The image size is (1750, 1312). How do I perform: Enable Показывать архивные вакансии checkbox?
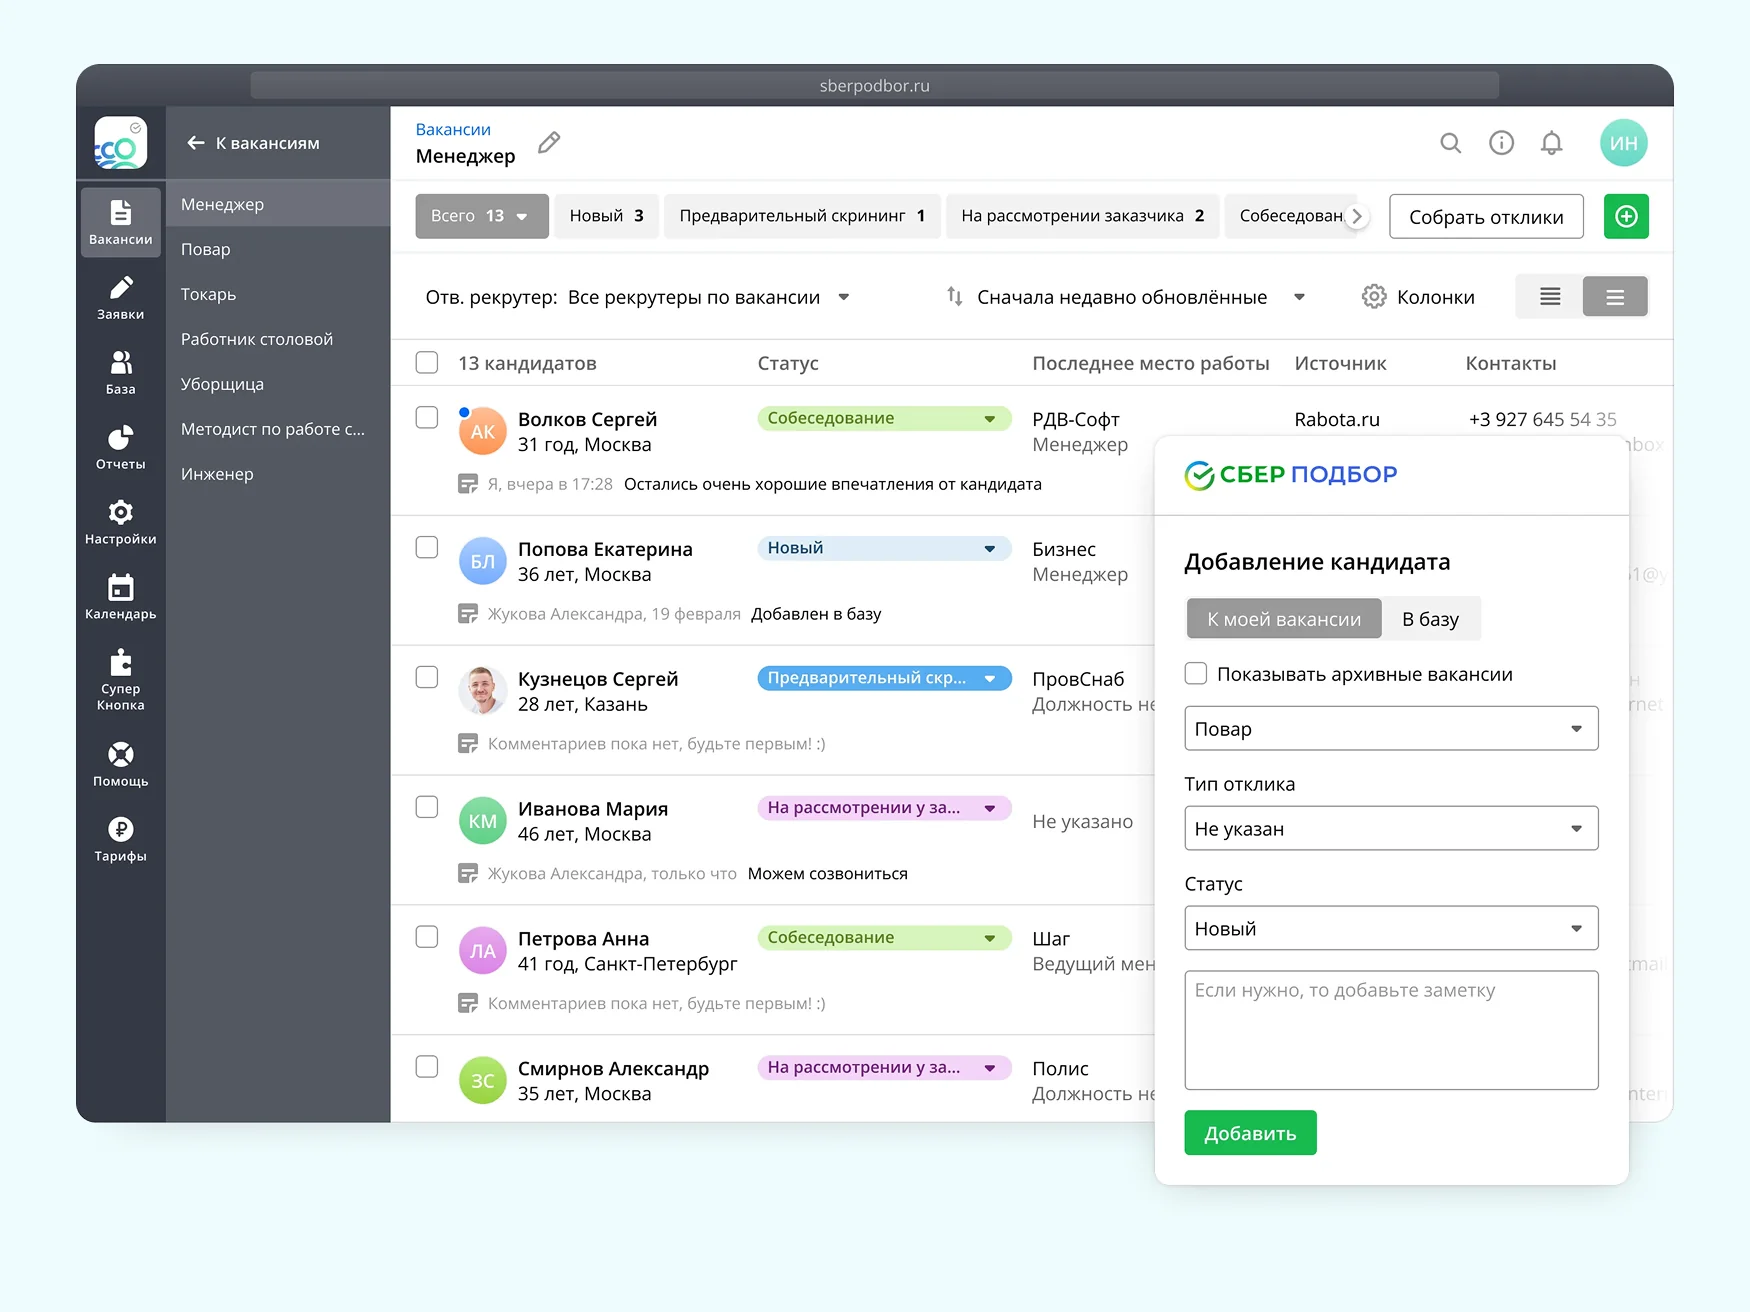pos(1196,674)
